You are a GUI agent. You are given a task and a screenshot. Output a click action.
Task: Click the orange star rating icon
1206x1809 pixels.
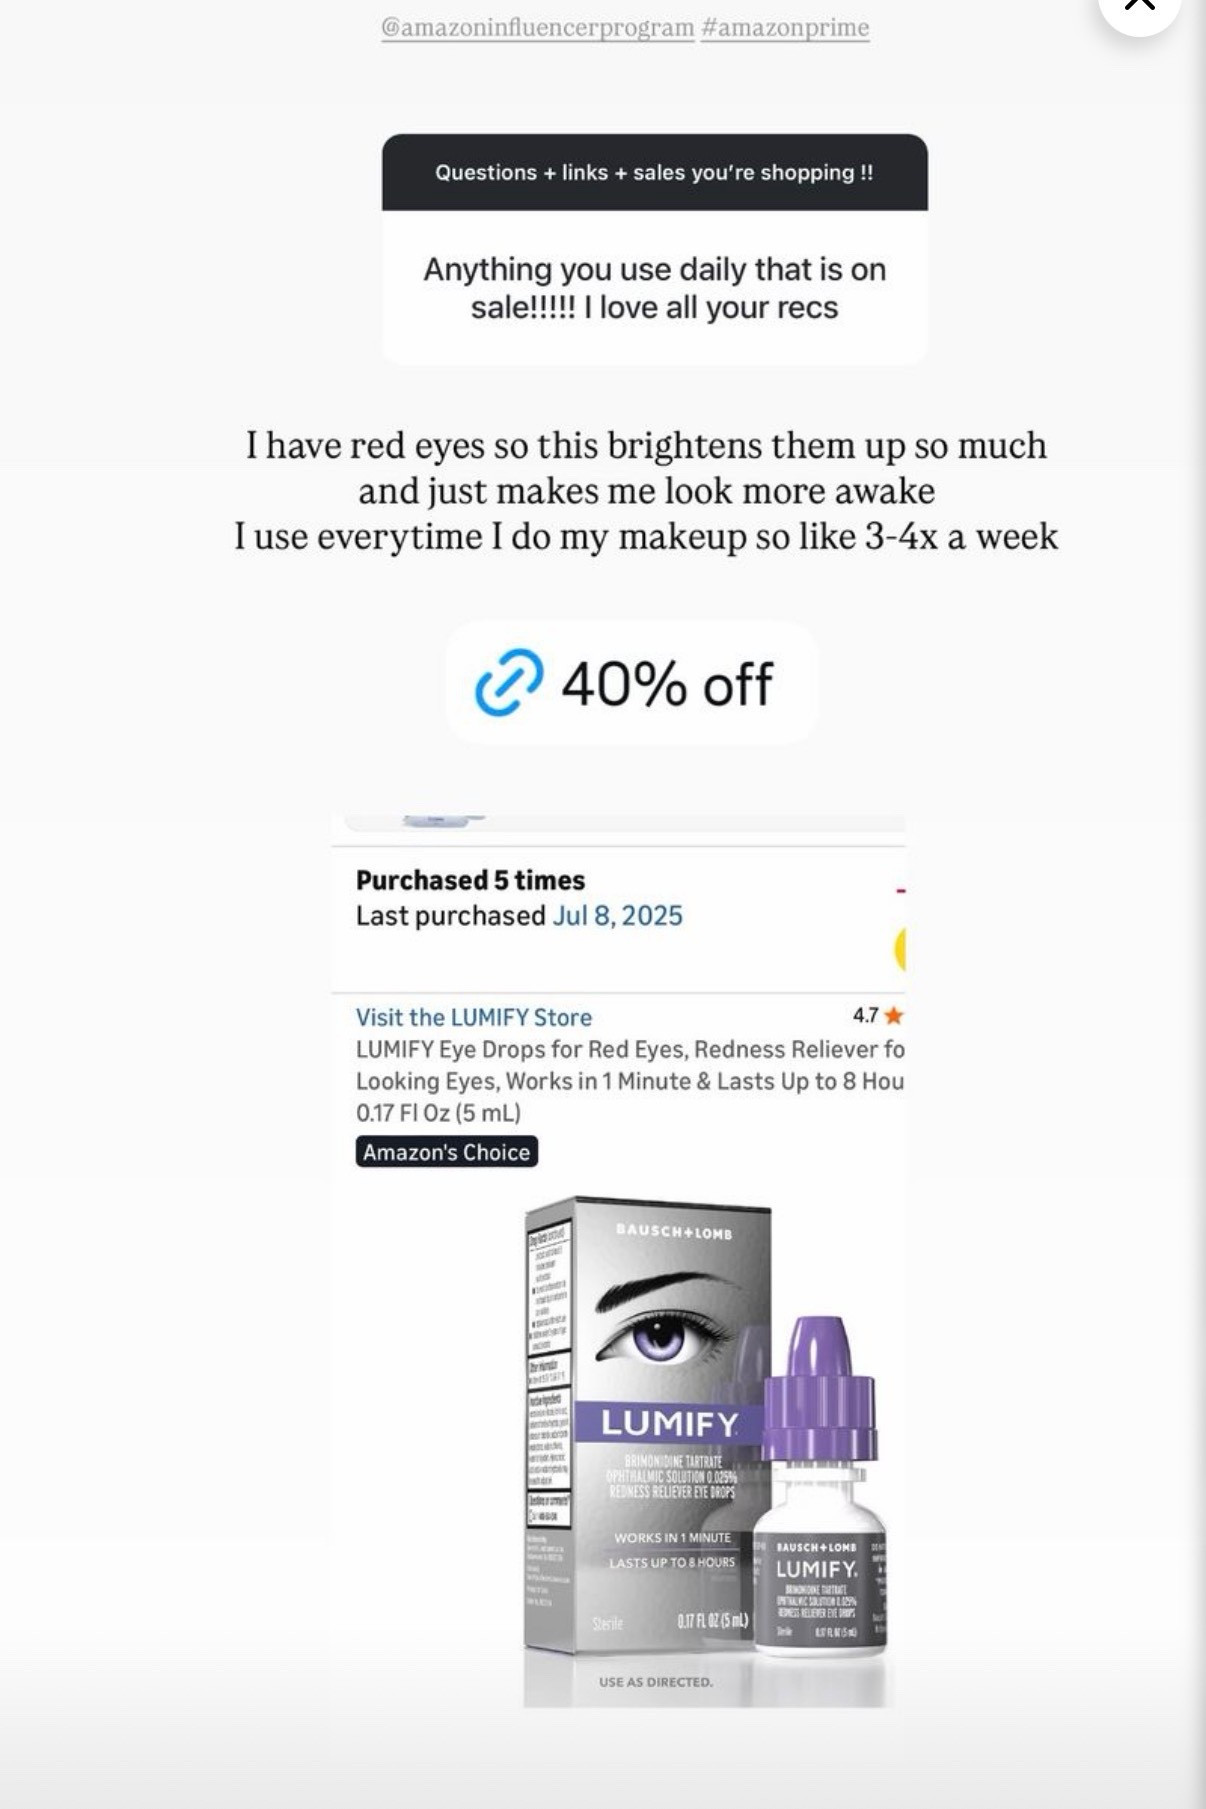click(894, 1016)
